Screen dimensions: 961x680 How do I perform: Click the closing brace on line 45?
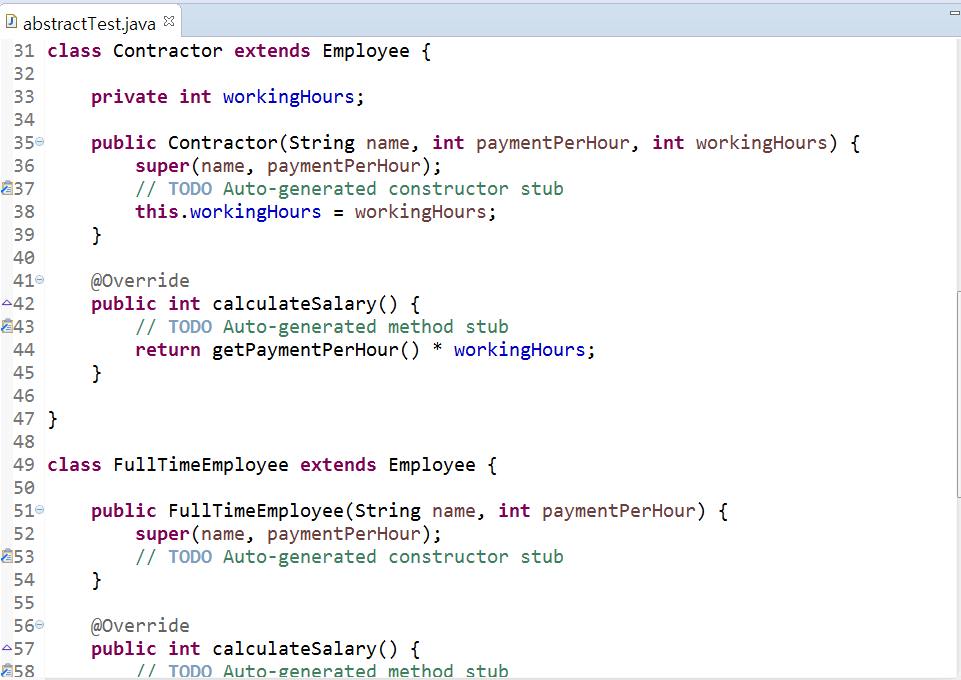96,373
